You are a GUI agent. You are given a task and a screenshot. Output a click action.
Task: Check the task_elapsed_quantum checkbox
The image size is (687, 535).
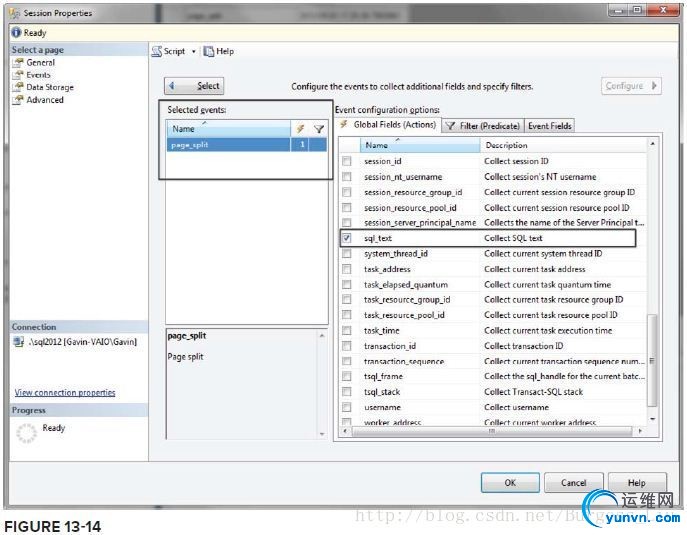tap(347, 284)
